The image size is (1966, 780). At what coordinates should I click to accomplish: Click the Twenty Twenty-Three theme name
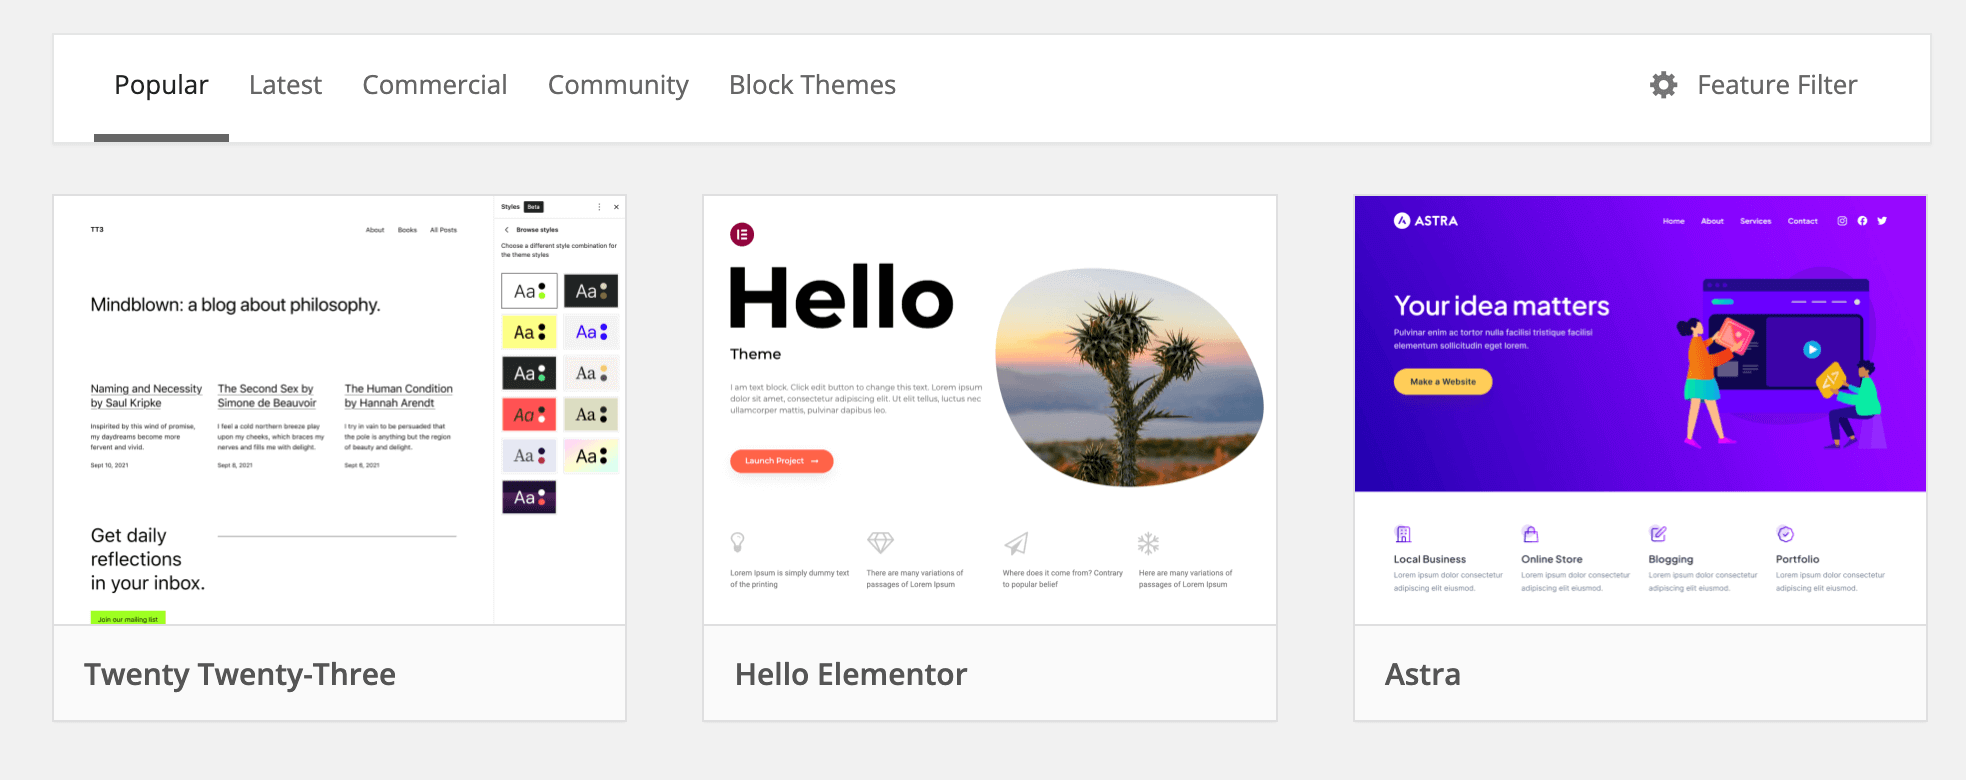point(240,674)
